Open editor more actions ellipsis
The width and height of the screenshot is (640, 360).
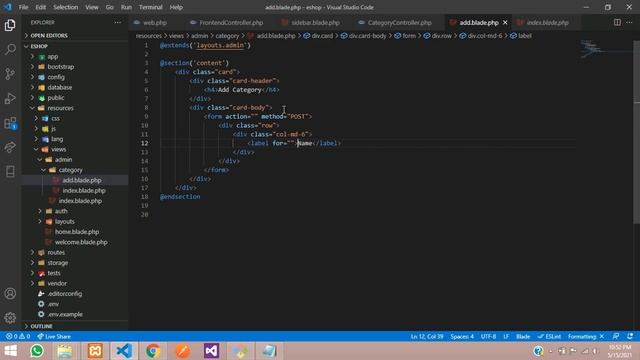pos(629,22)
